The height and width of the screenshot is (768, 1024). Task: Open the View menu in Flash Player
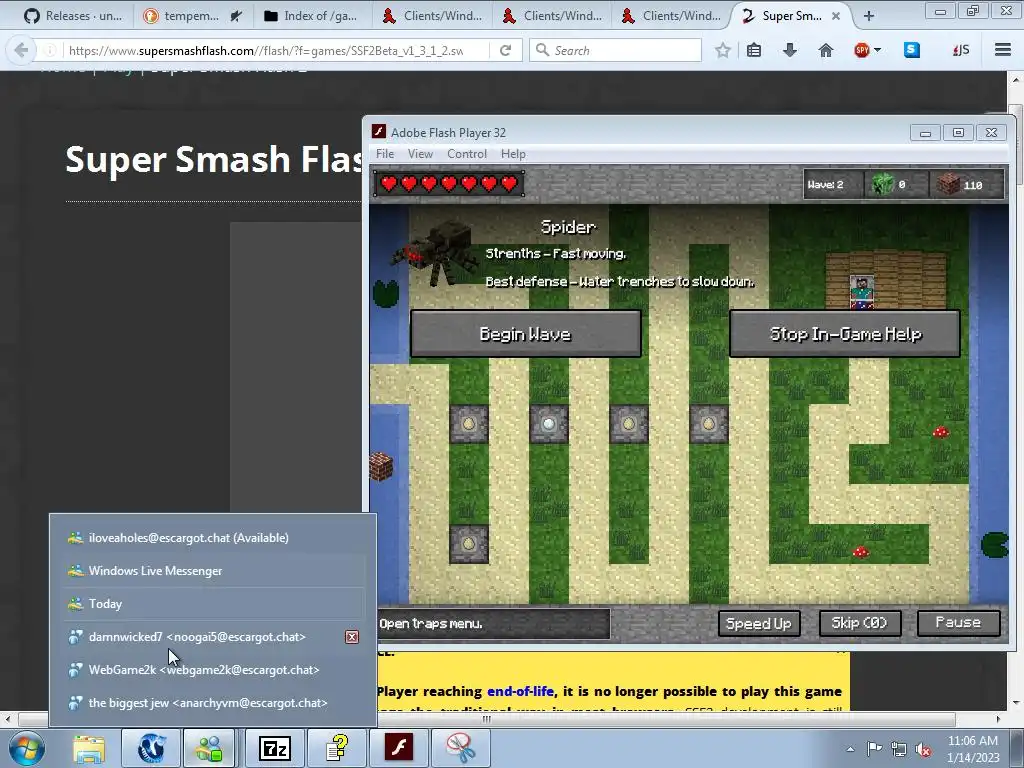click(420, 153)
